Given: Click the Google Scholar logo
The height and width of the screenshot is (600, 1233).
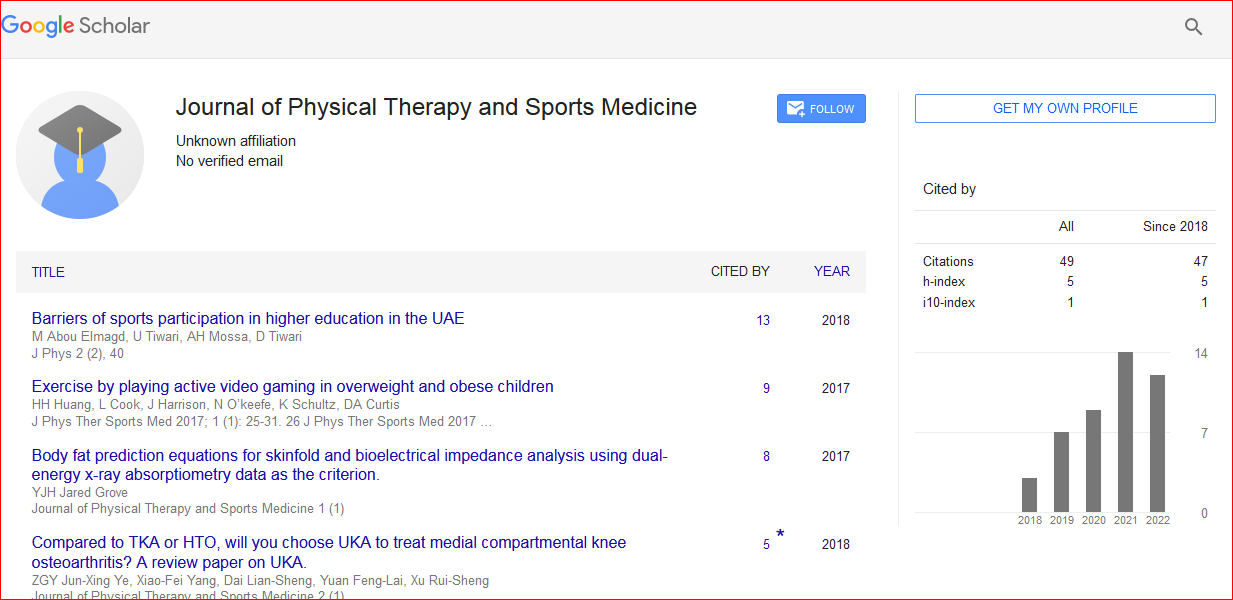Looking at the screenshot, I should pos(76,26).
